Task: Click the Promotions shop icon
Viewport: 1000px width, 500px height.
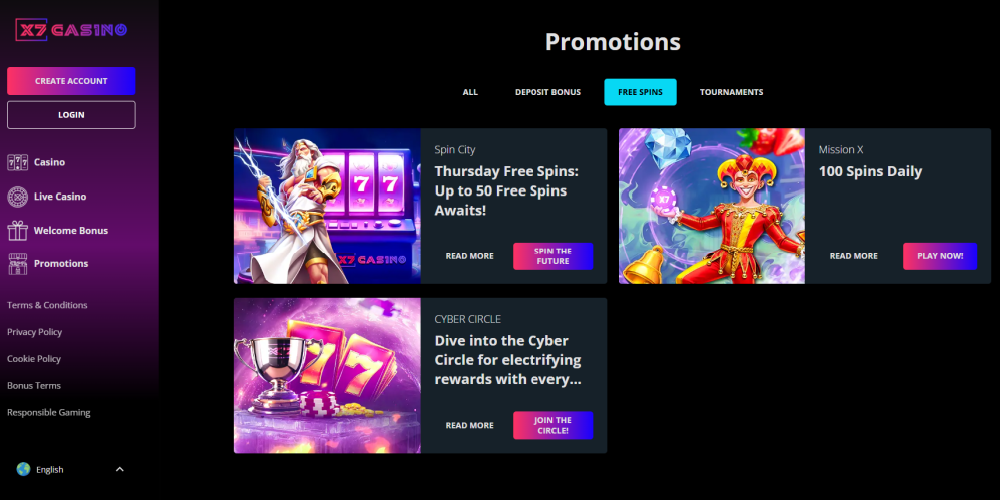Action: pos(17,263)
